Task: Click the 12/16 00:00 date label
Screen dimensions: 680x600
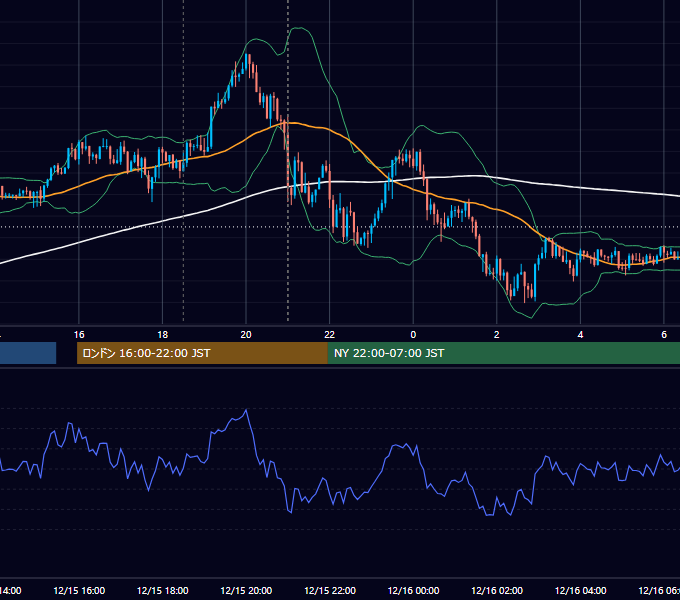Action: point(413,590)
